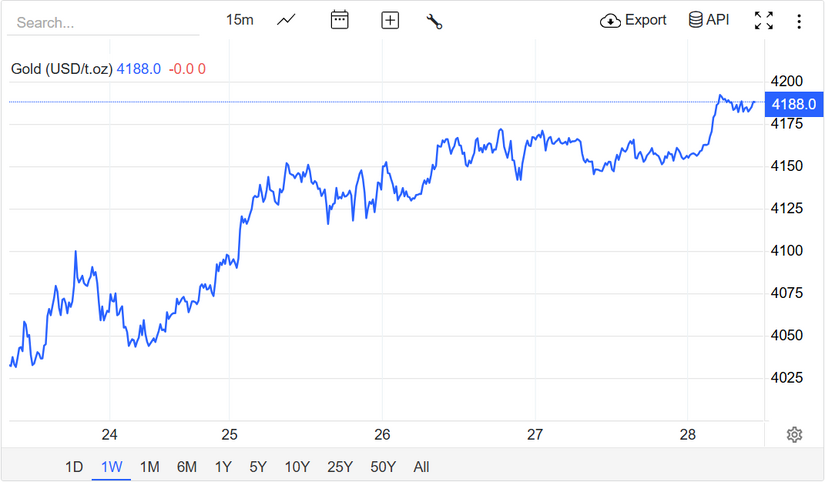Select the 1D time range
The image size is (825, 482).
tap(74, 466)
